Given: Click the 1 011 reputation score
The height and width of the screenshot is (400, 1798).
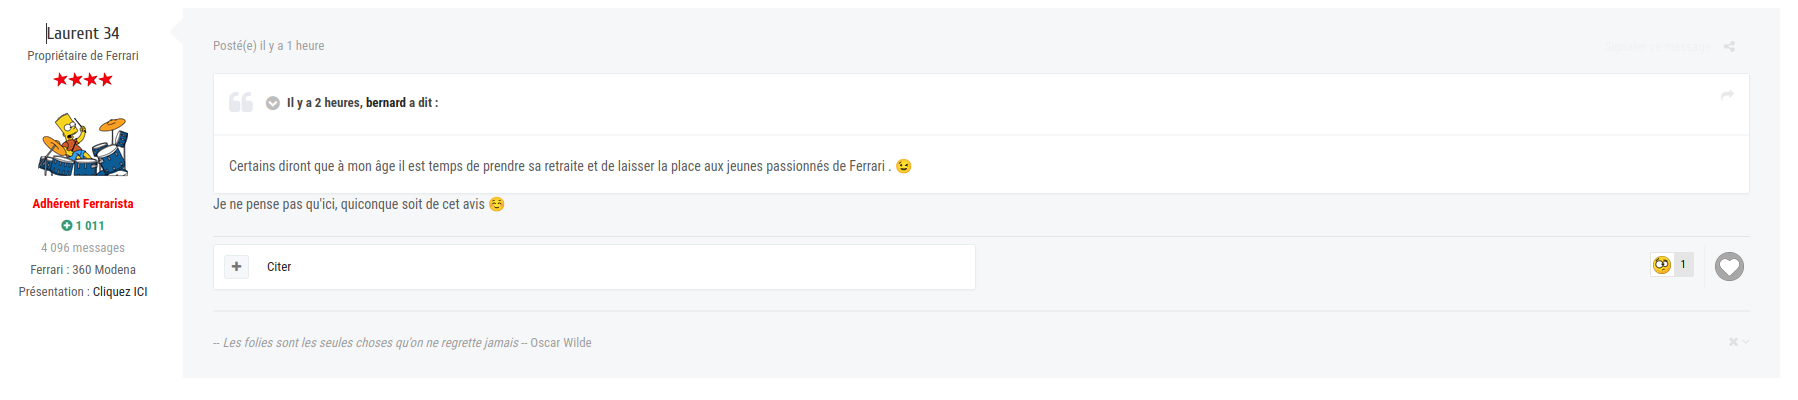Looking at the screenshot, I should [x=90, y=226].
